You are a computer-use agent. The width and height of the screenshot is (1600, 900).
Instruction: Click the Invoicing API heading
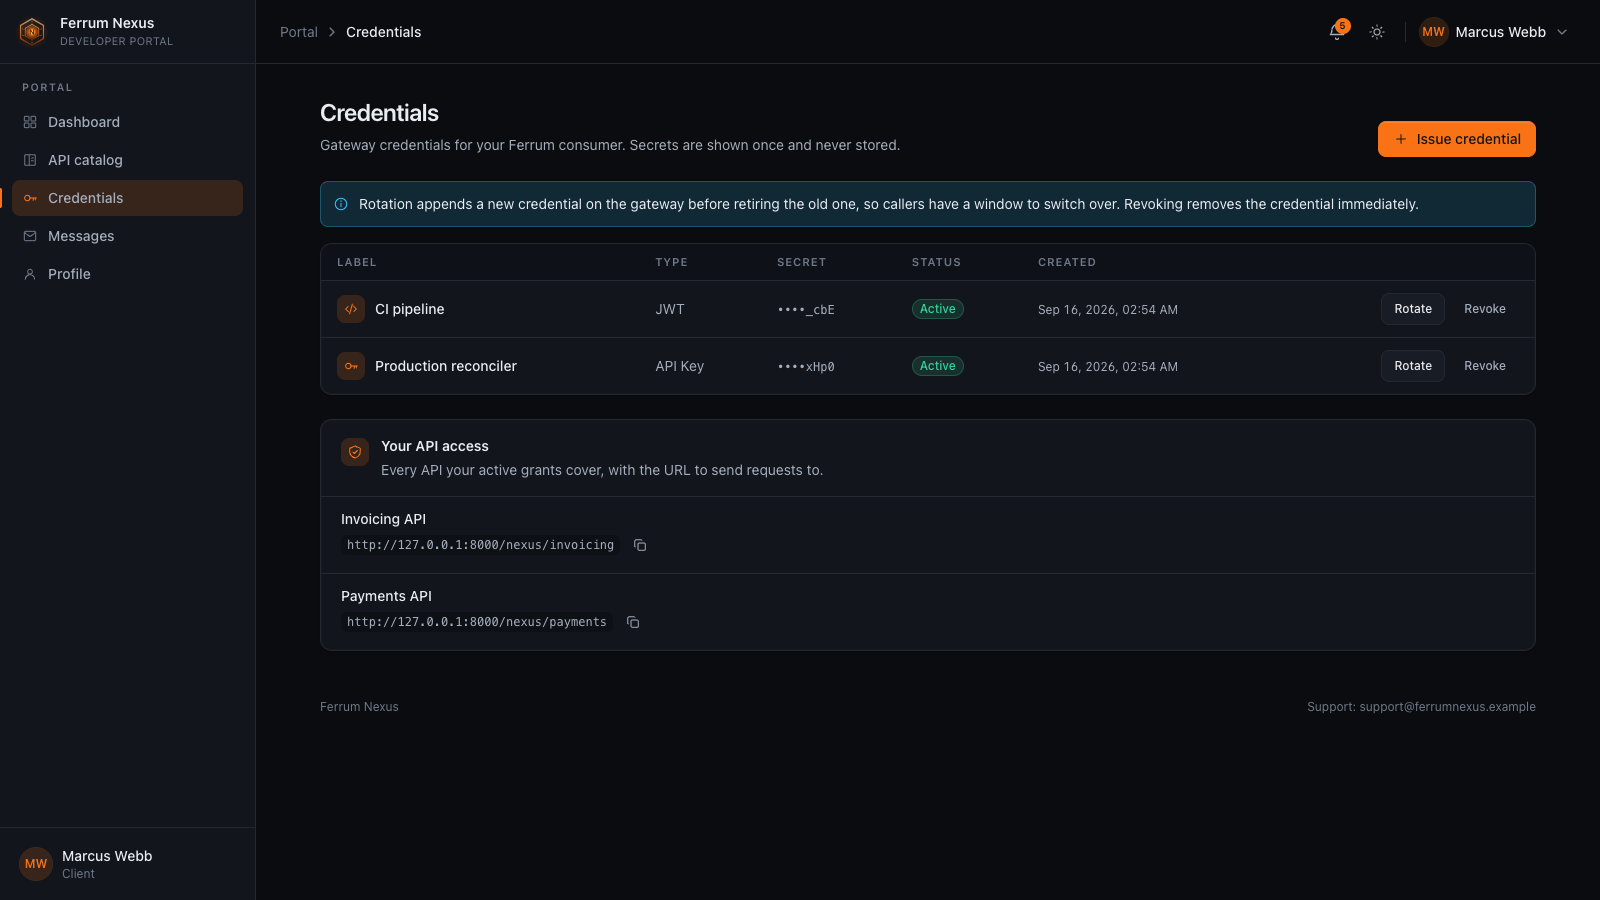(383, 519)
